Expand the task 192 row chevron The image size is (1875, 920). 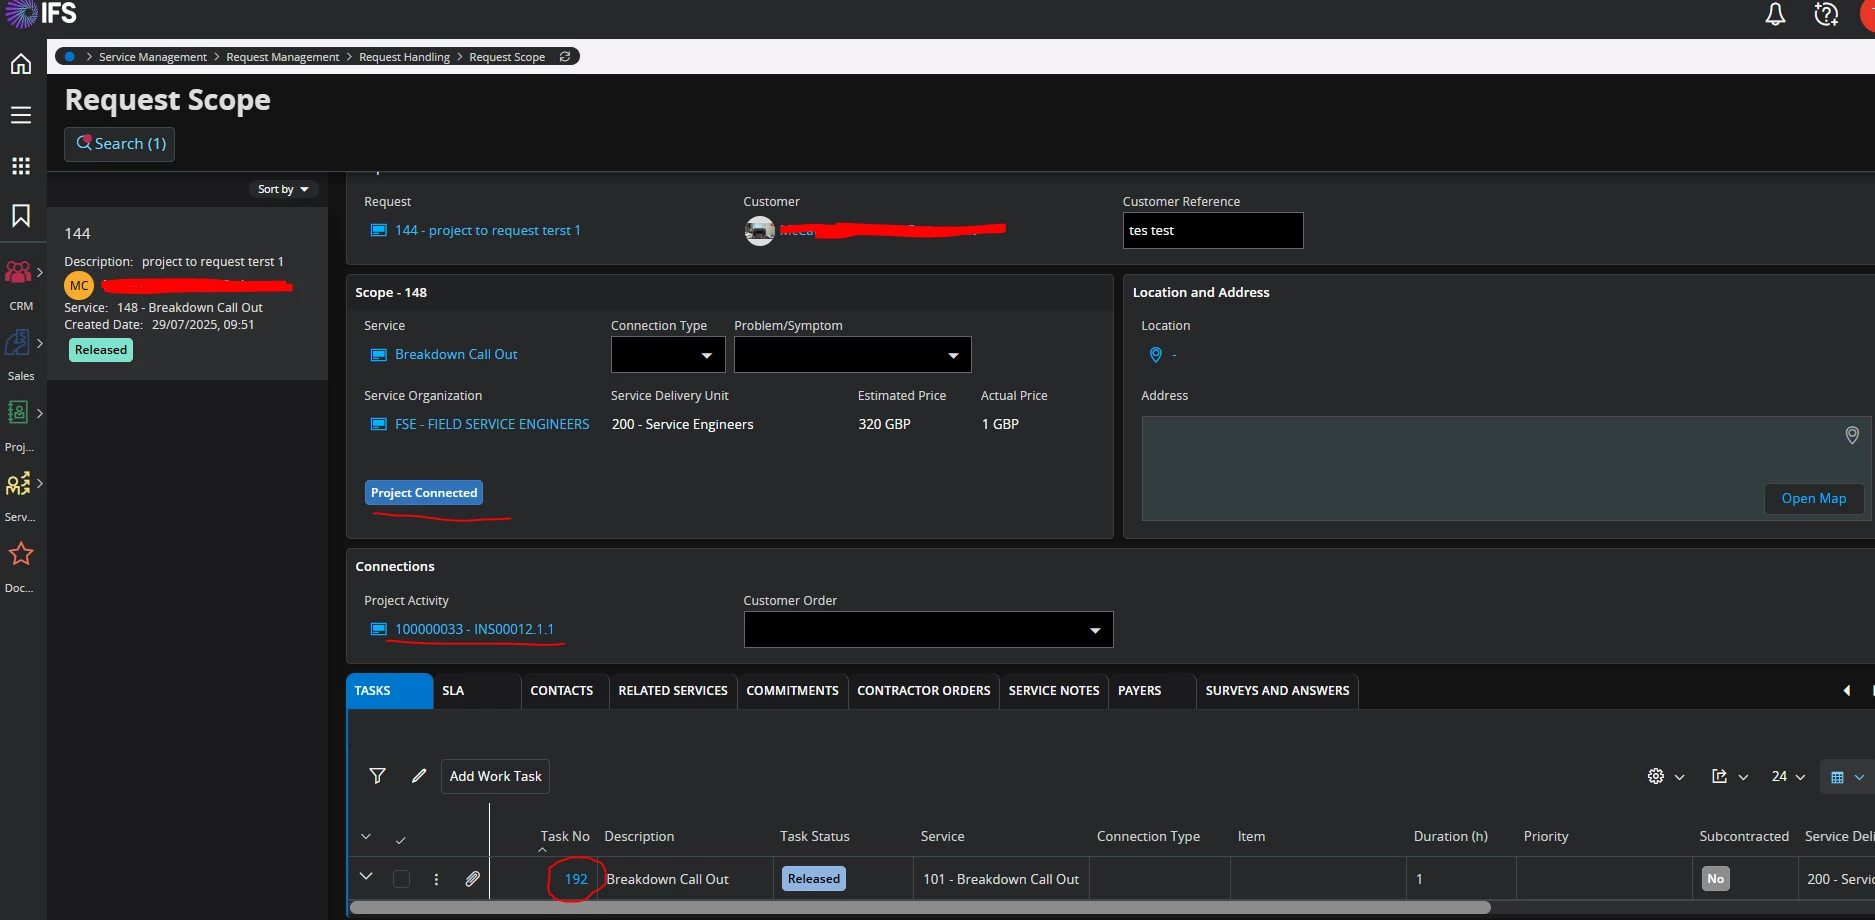[x=366, y=877]
